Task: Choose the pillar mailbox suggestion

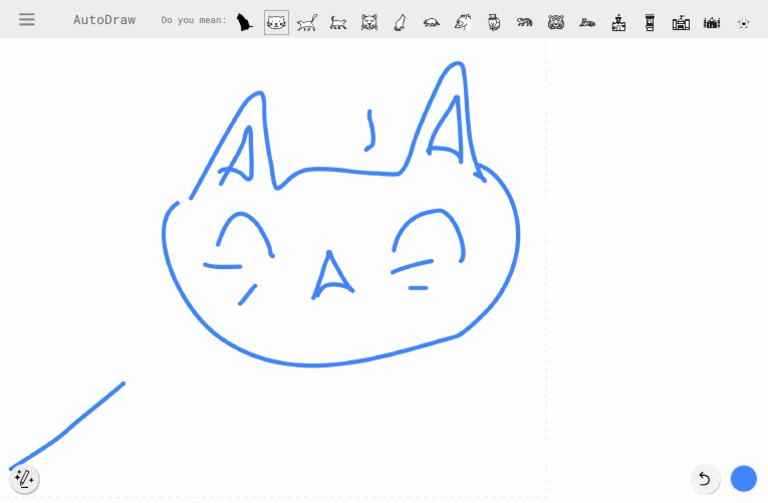Action: pos(650,23)
